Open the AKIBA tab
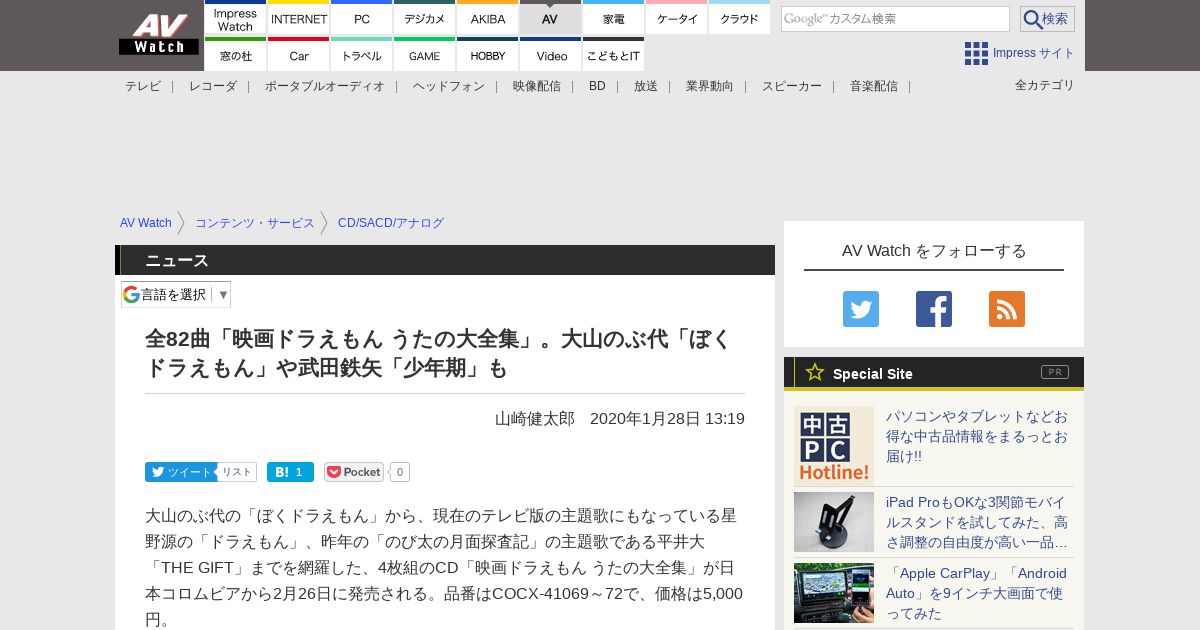Screen dimensions: 1200x630 (x=488, y=18)
